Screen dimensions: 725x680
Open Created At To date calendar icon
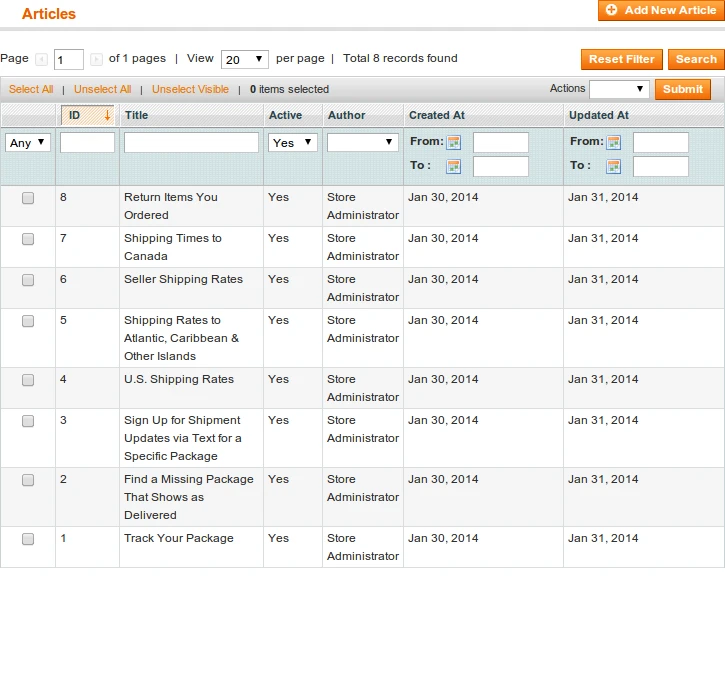(x=454, y=167)
